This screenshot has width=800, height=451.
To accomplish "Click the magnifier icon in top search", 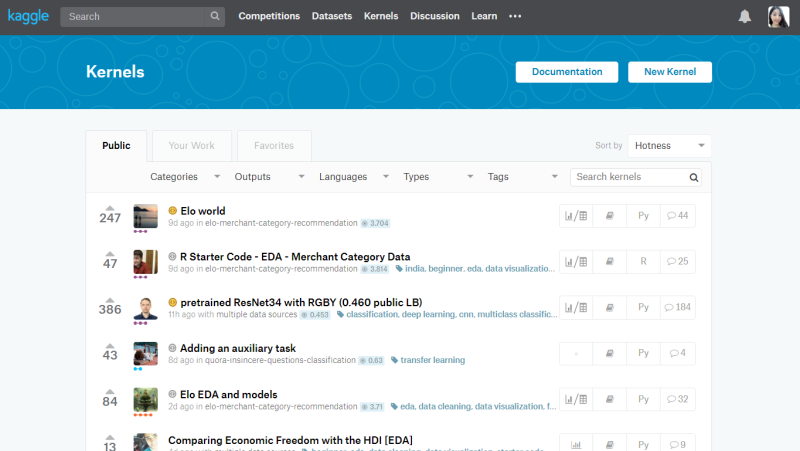I will click(215, 16).
